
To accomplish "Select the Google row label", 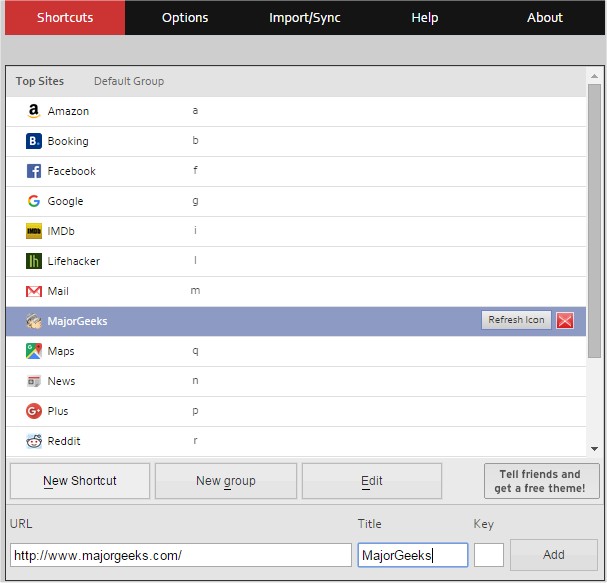I will (x=65, y=201).
